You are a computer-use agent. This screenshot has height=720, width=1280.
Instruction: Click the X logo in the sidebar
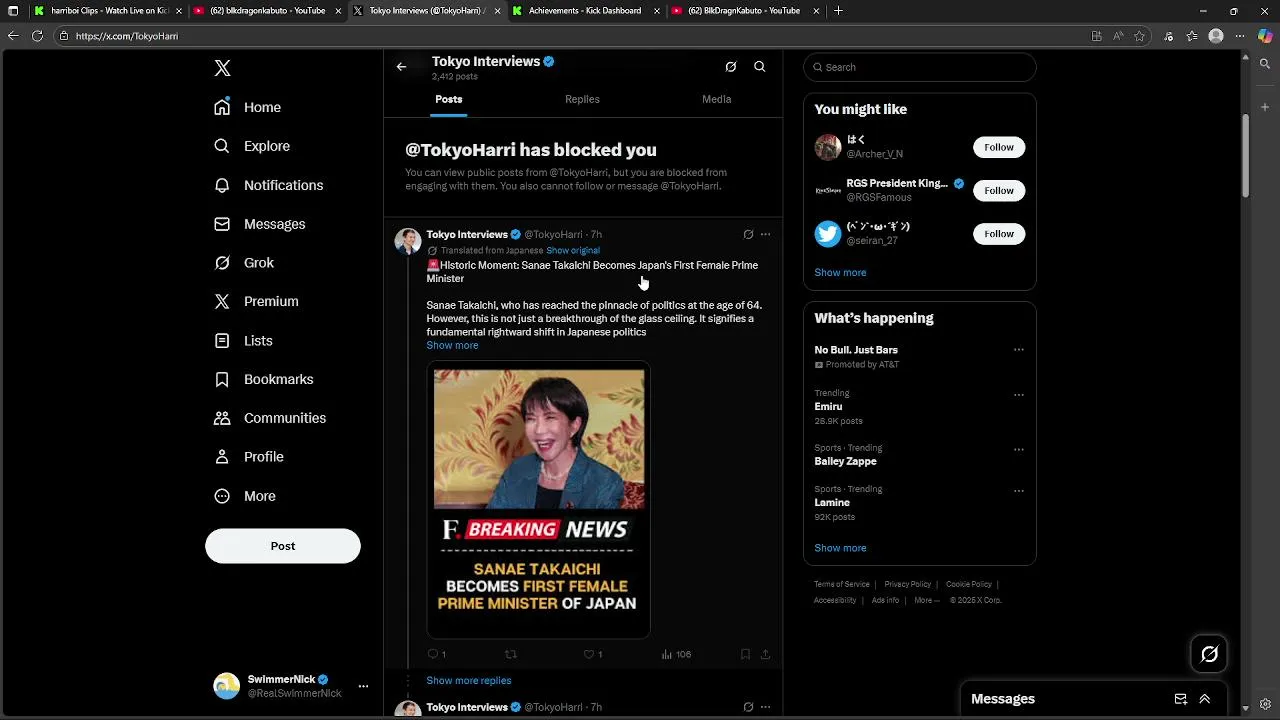click(222, 68)
